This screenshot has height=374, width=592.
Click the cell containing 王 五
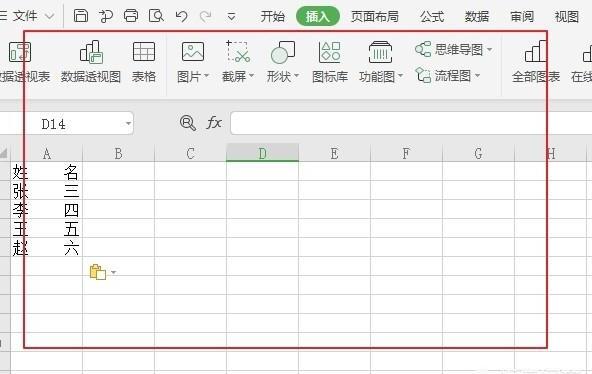pos(46,229)
